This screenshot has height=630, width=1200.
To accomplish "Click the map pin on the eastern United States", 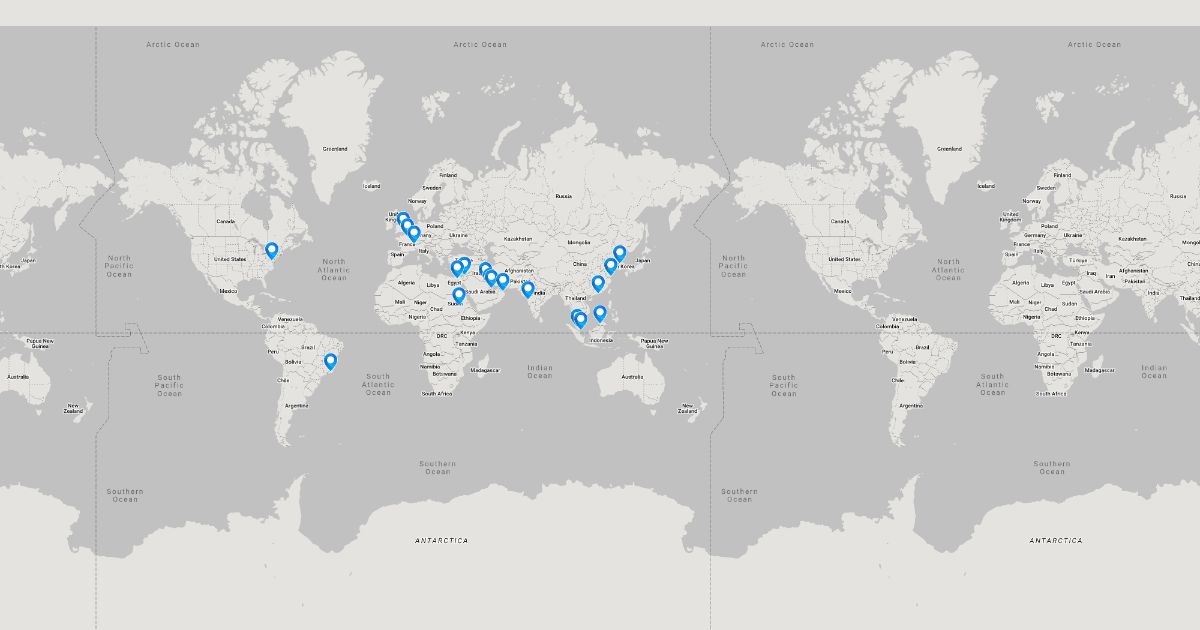I will [x=271, y=249].
